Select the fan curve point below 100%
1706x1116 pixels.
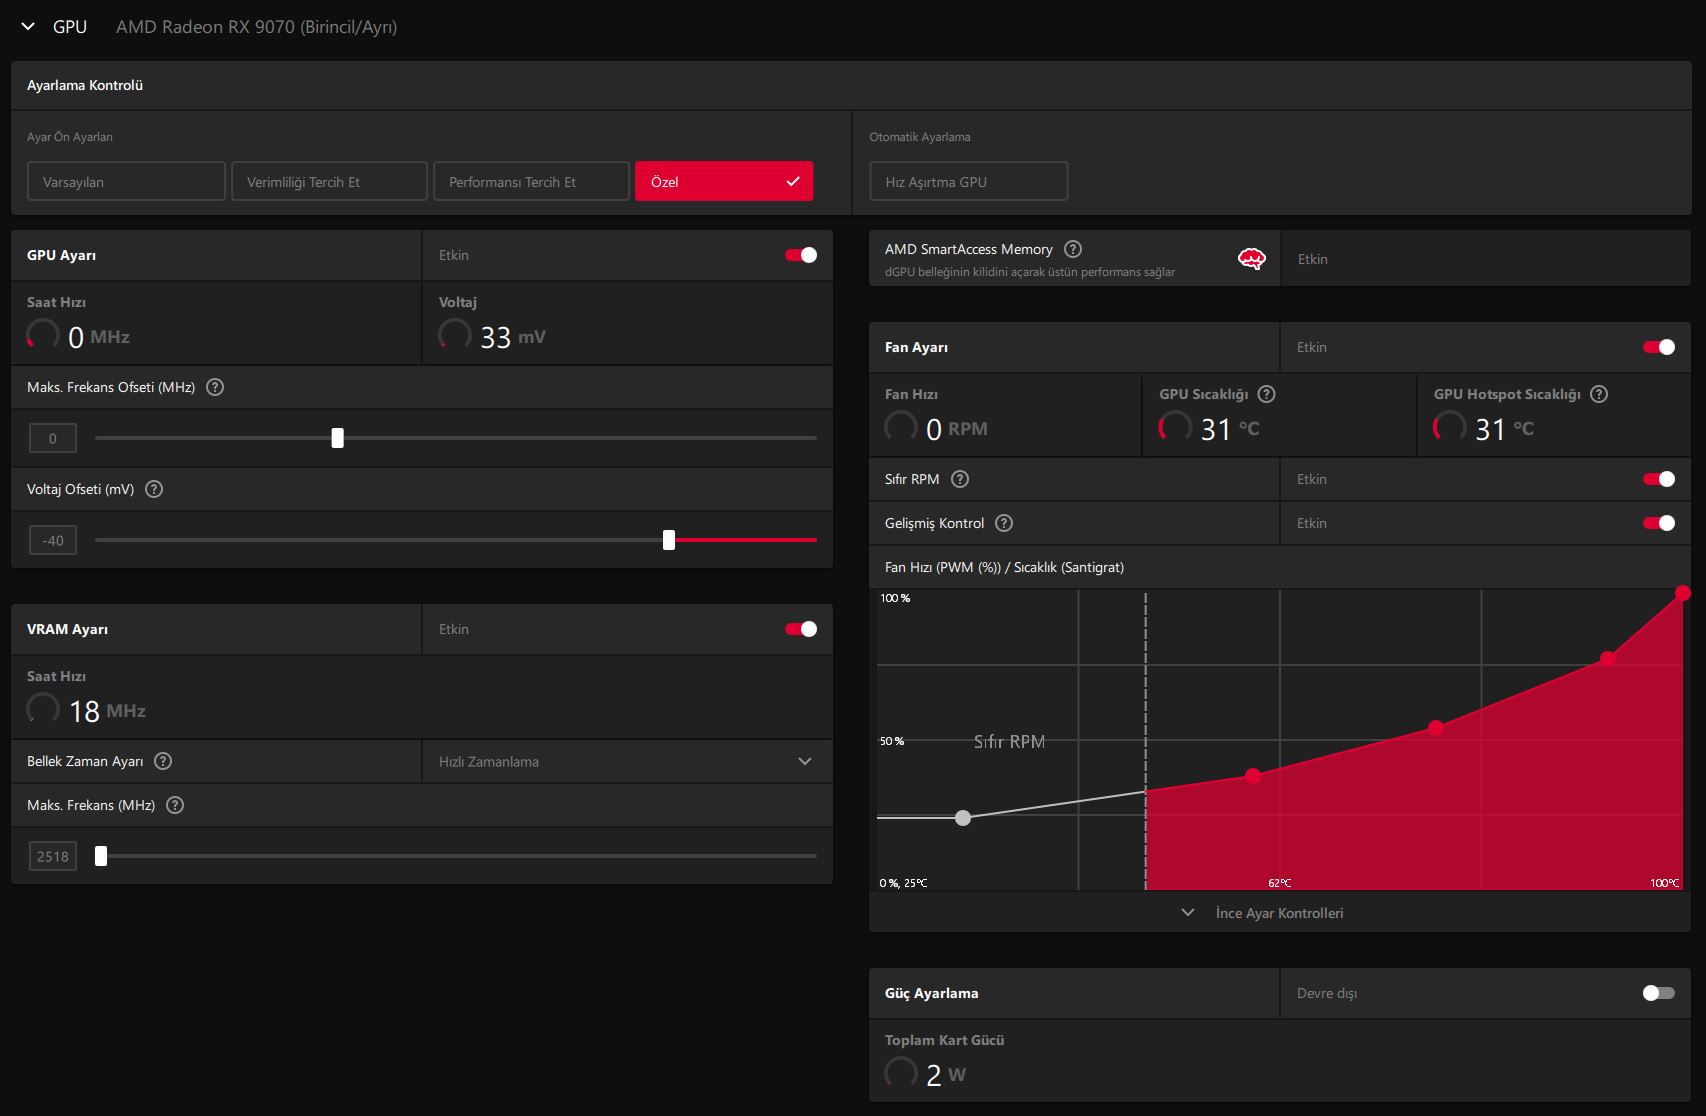click(x=1608, y=659)
